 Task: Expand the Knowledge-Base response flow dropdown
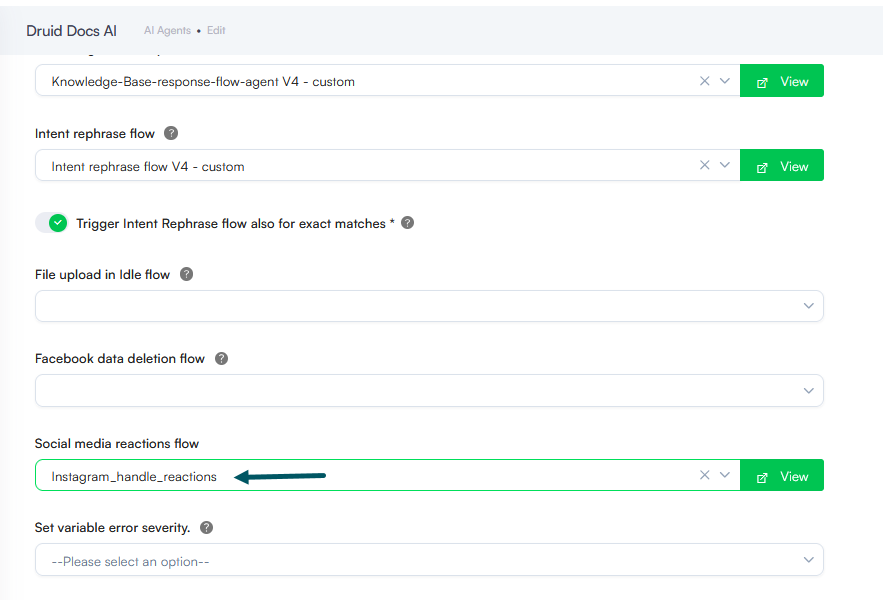pos(725,81)
